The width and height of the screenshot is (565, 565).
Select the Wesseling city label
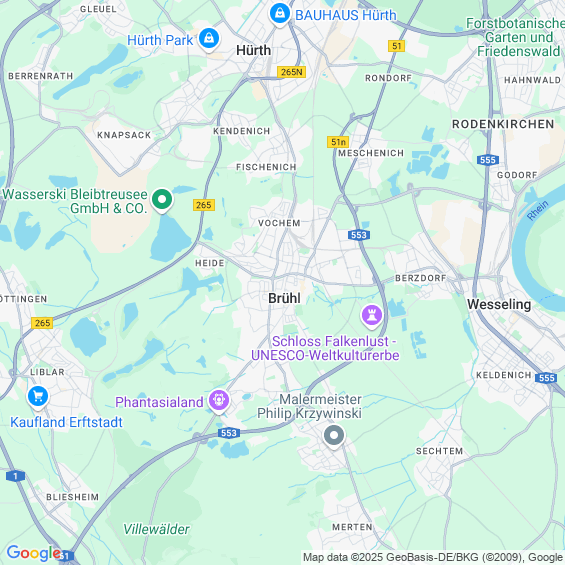pos(499,304)
